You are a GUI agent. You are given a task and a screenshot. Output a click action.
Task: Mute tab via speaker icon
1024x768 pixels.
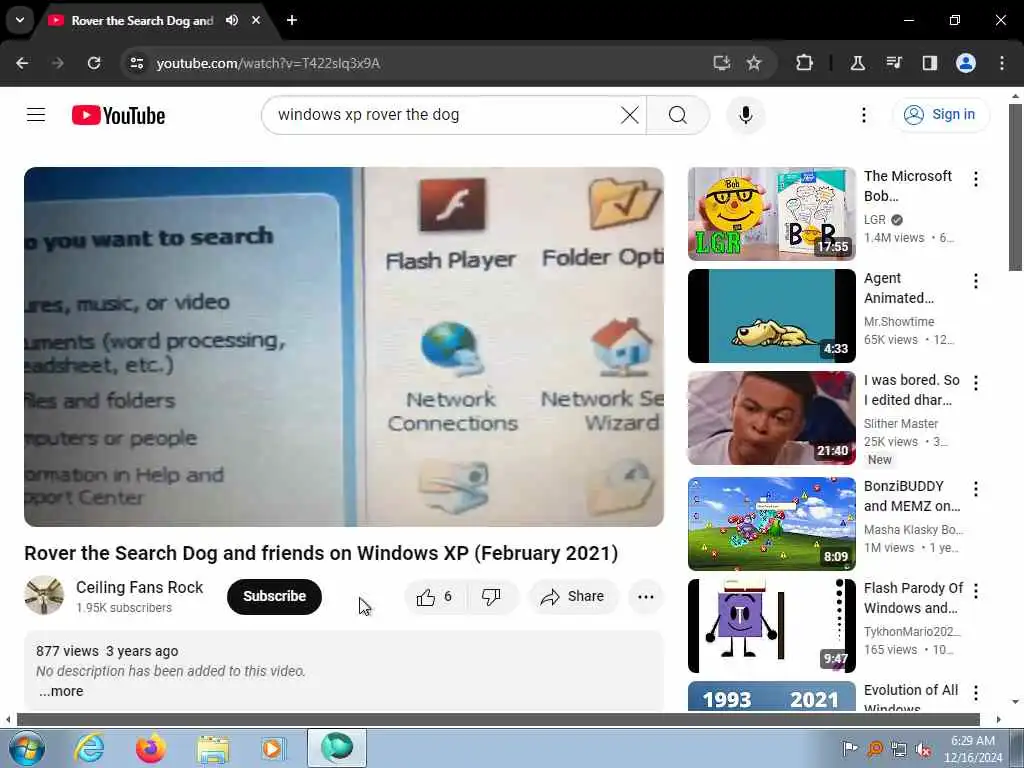232,20
